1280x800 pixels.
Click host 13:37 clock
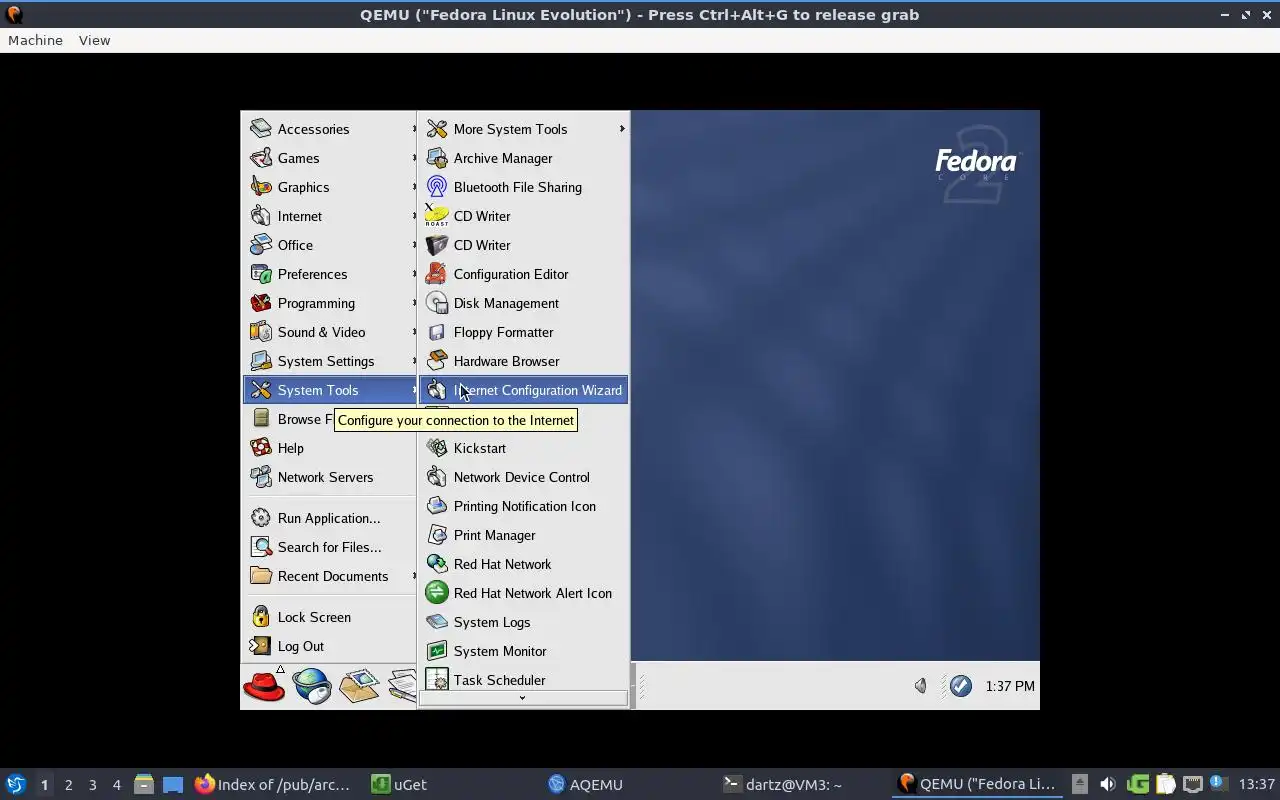[x=1257, y=784]
